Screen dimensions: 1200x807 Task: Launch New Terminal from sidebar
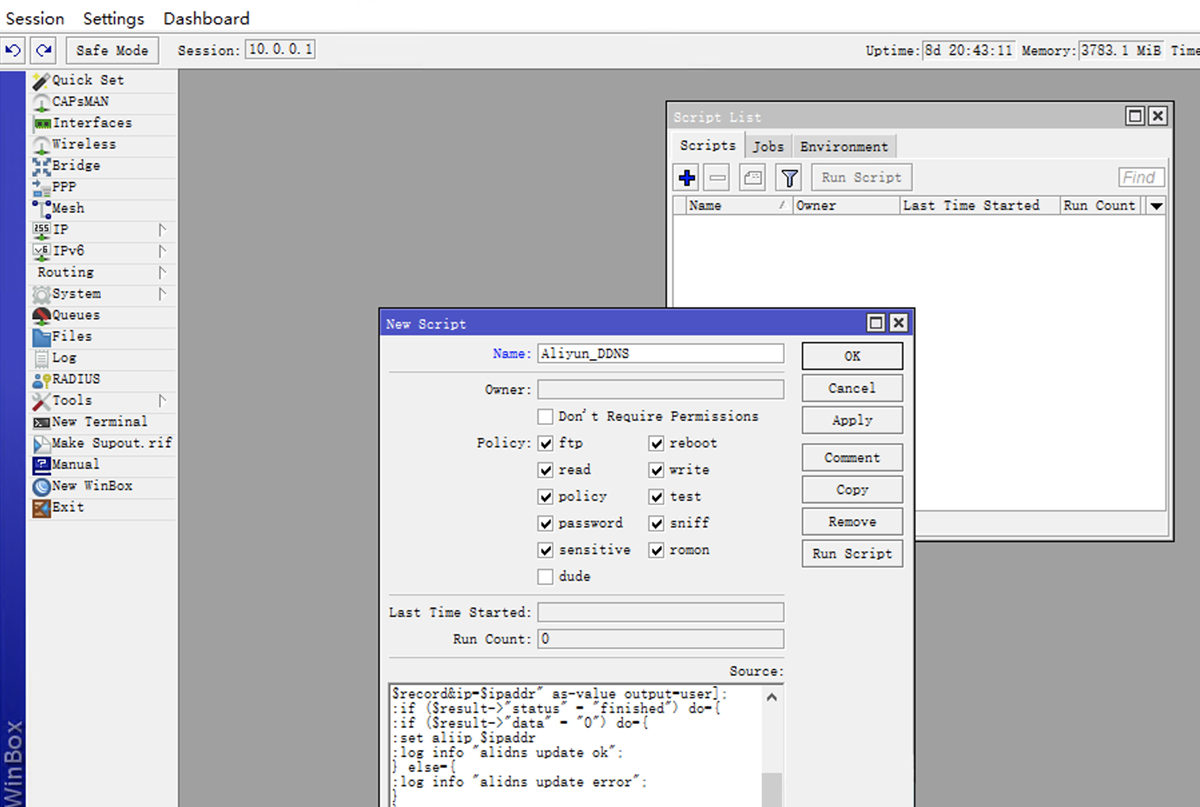[x=99, y=422]
